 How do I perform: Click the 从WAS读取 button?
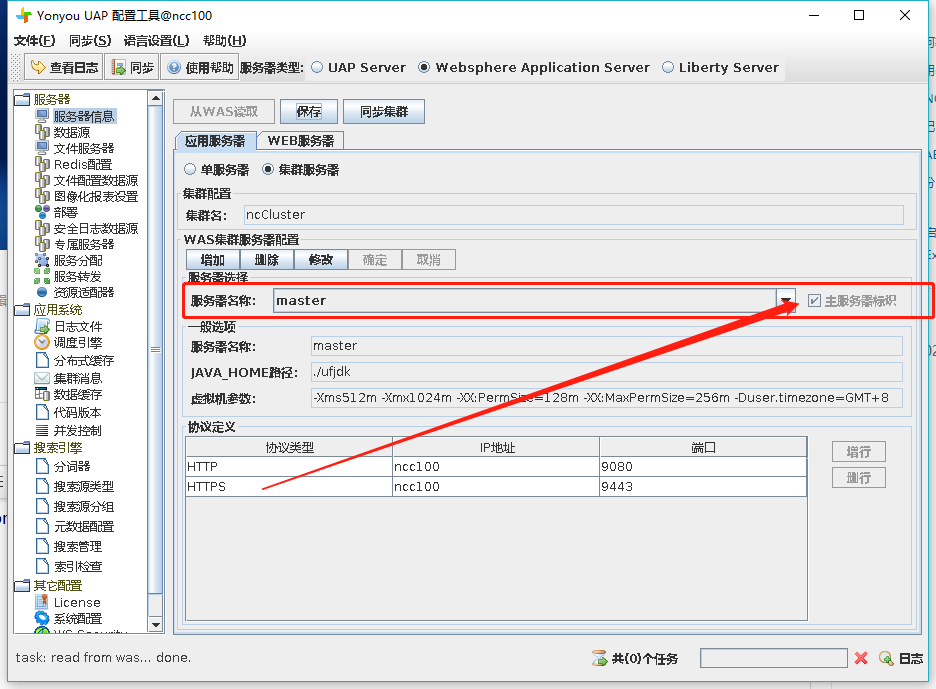224,112
